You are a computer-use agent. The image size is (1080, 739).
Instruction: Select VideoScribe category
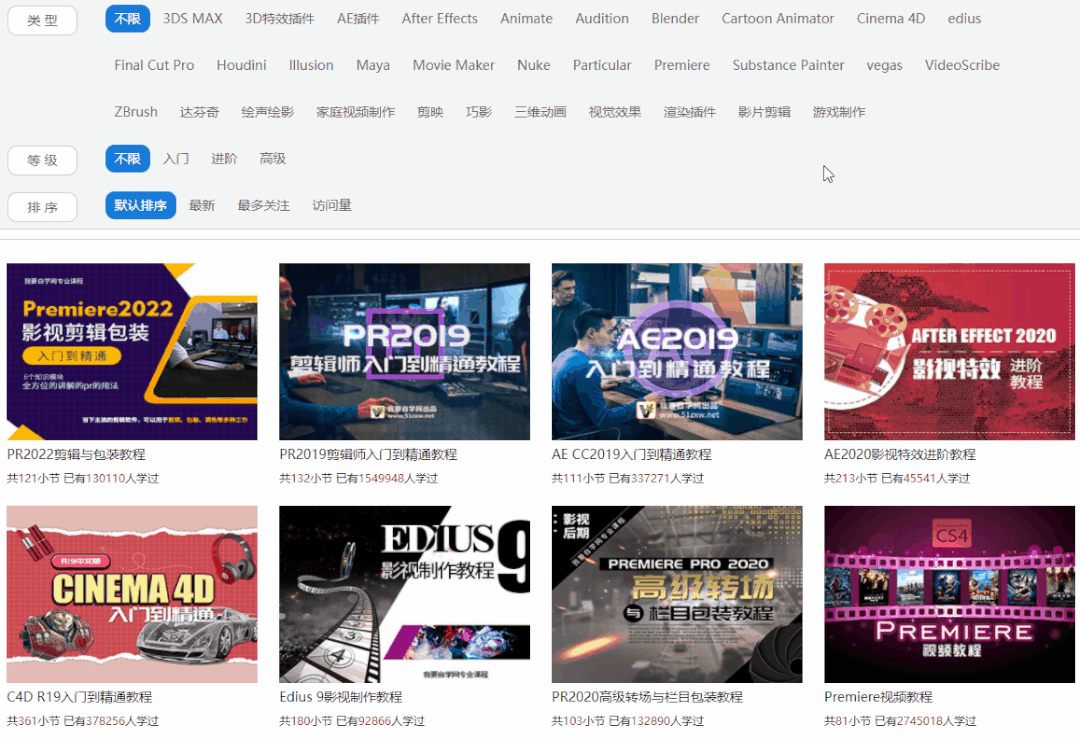962,65
